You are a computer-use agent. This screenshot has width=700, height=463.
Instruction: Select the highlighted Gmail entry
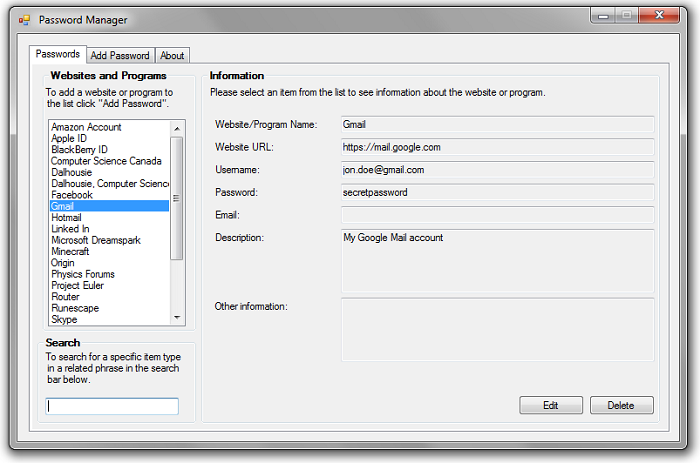click(110, 206)
